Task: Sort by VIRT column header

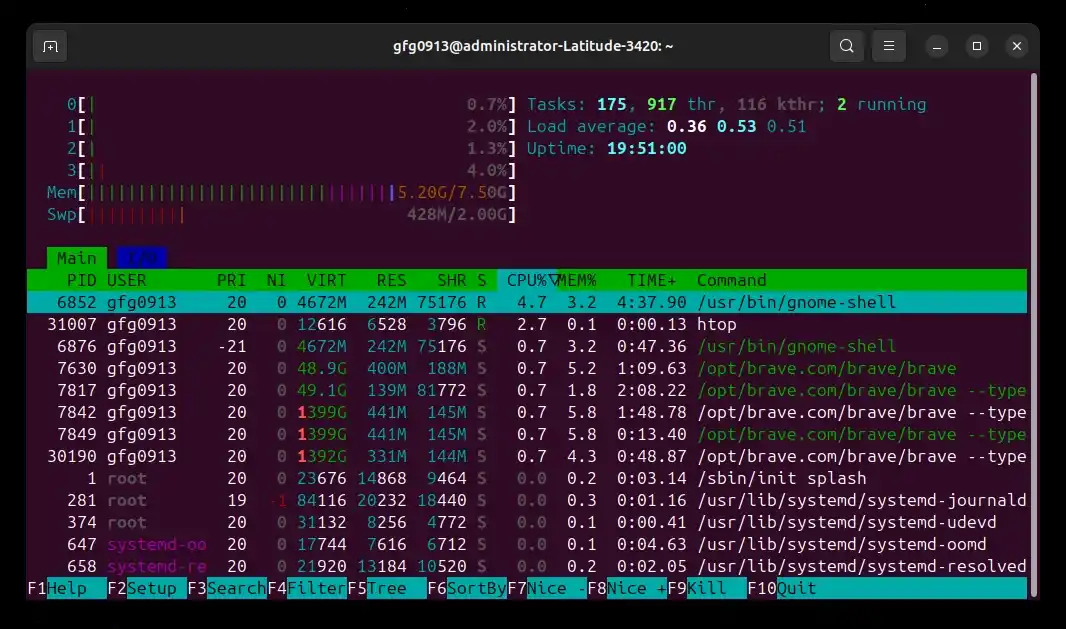Action: (326, 280)
